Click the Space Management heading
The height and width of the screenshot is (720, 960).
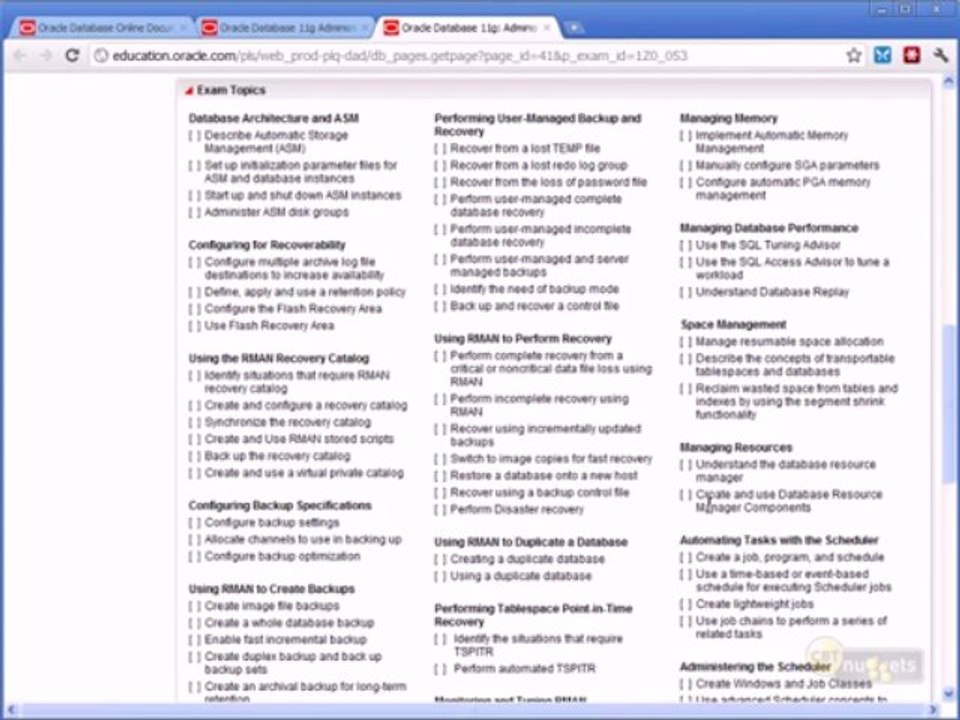pyautogui.click(x=733, y=324)
